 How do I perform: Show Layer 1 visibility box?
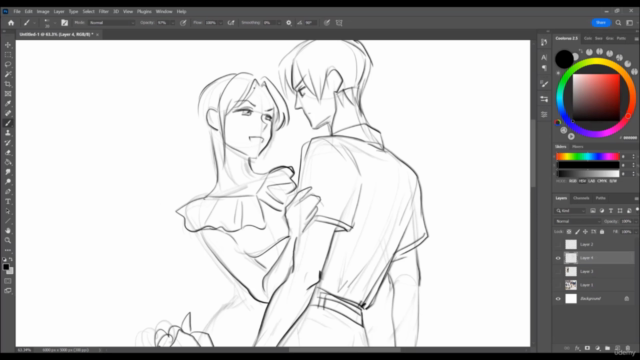click(558, 285)
